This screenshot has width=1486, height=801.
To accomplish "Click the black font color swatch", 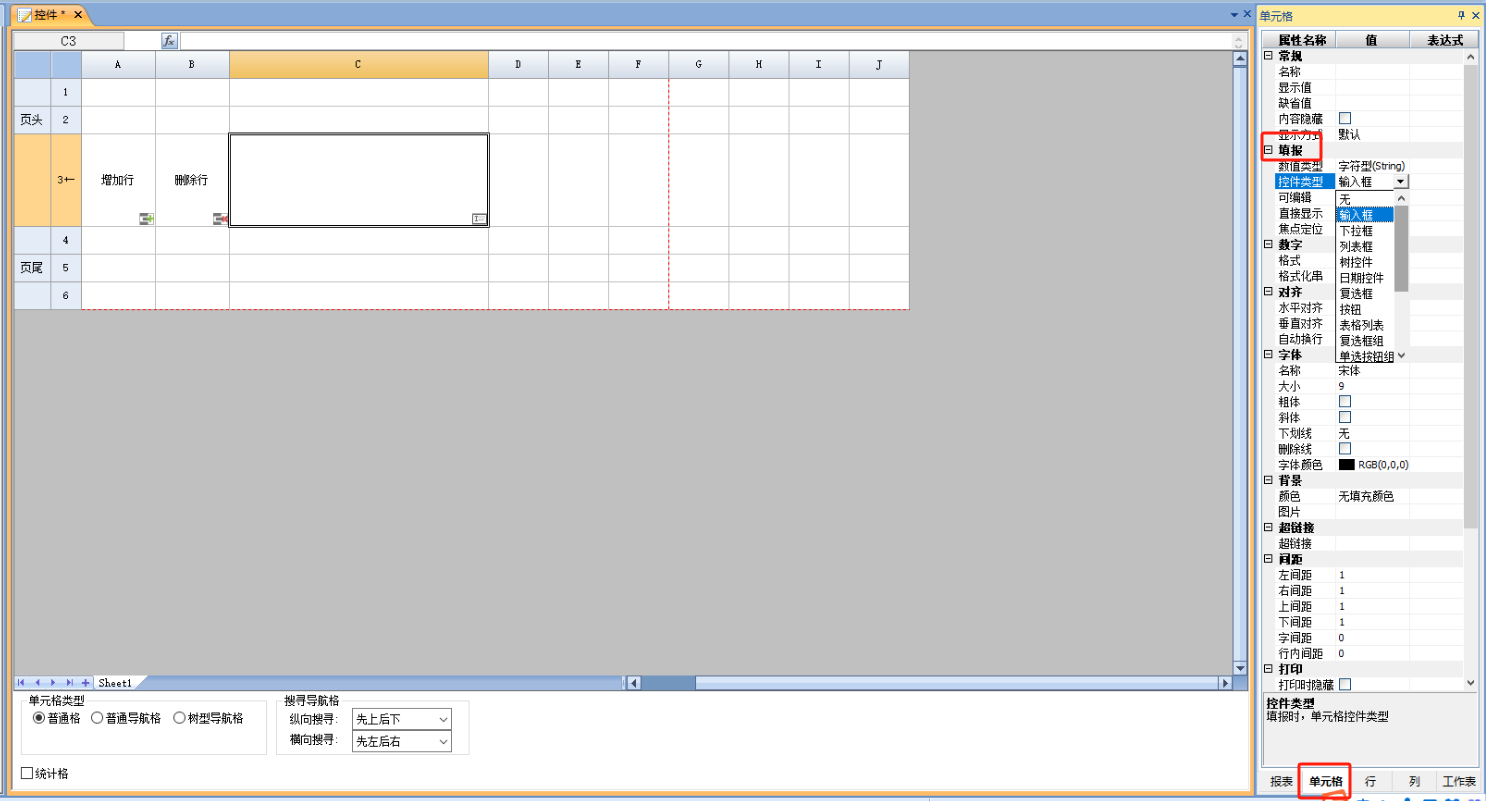I will point(1346,465).
